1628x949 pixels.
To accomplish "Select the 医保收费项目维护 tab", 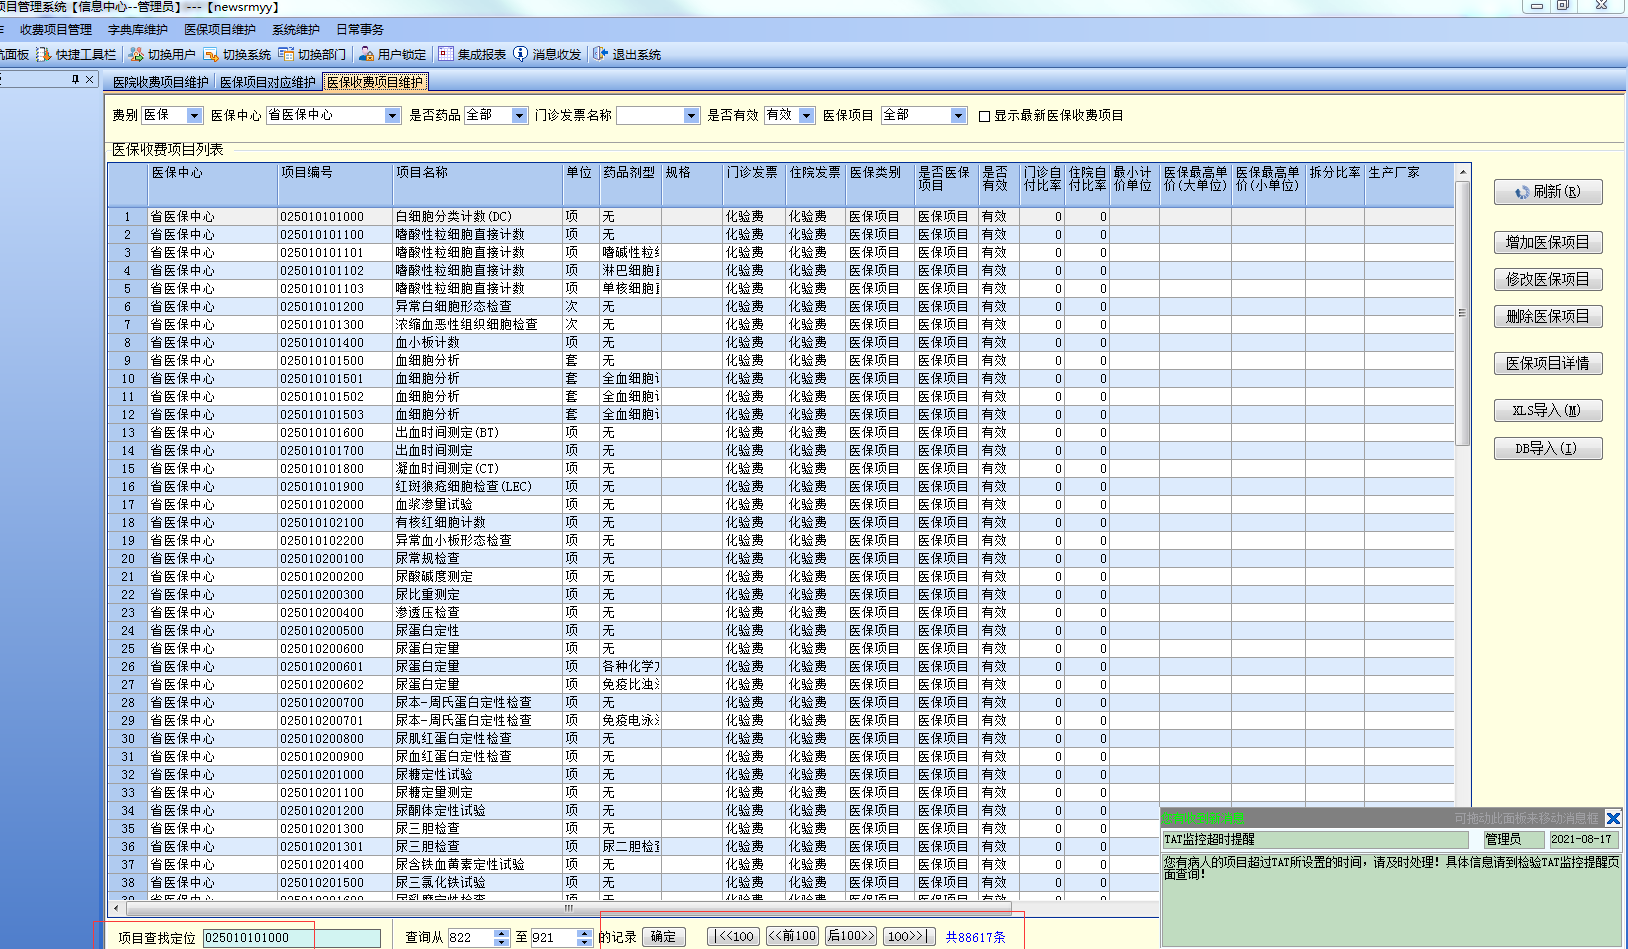I will (x=375, y=82).
